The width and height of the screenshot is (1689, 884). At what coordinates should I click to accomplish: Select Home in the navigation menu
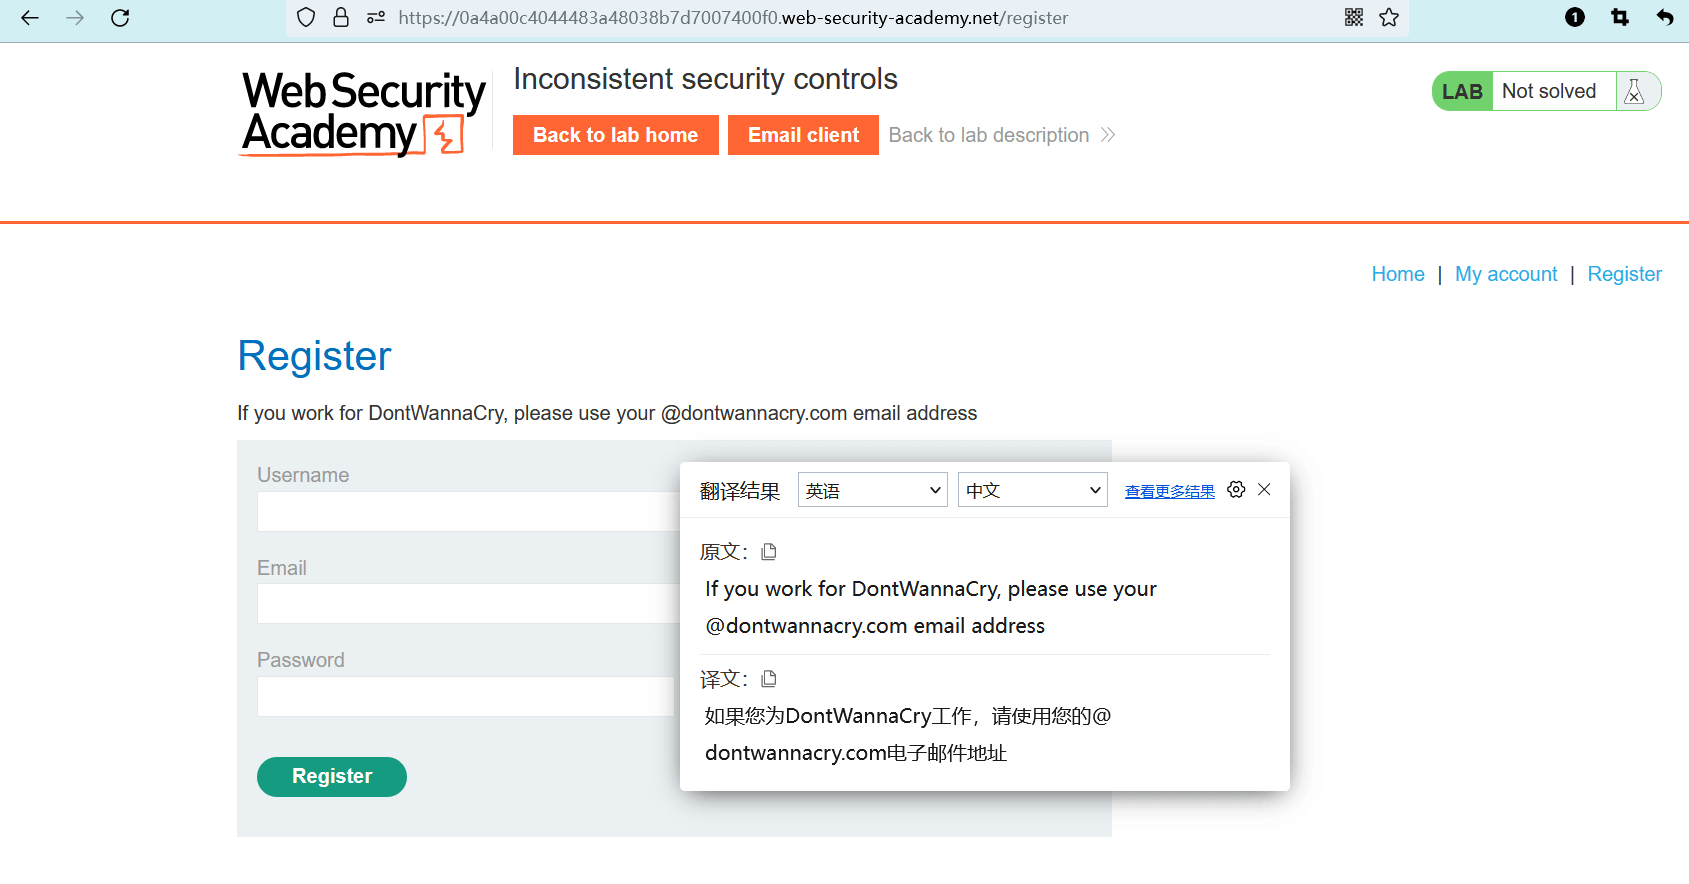pyautogui.click(x=1397, y=274)
